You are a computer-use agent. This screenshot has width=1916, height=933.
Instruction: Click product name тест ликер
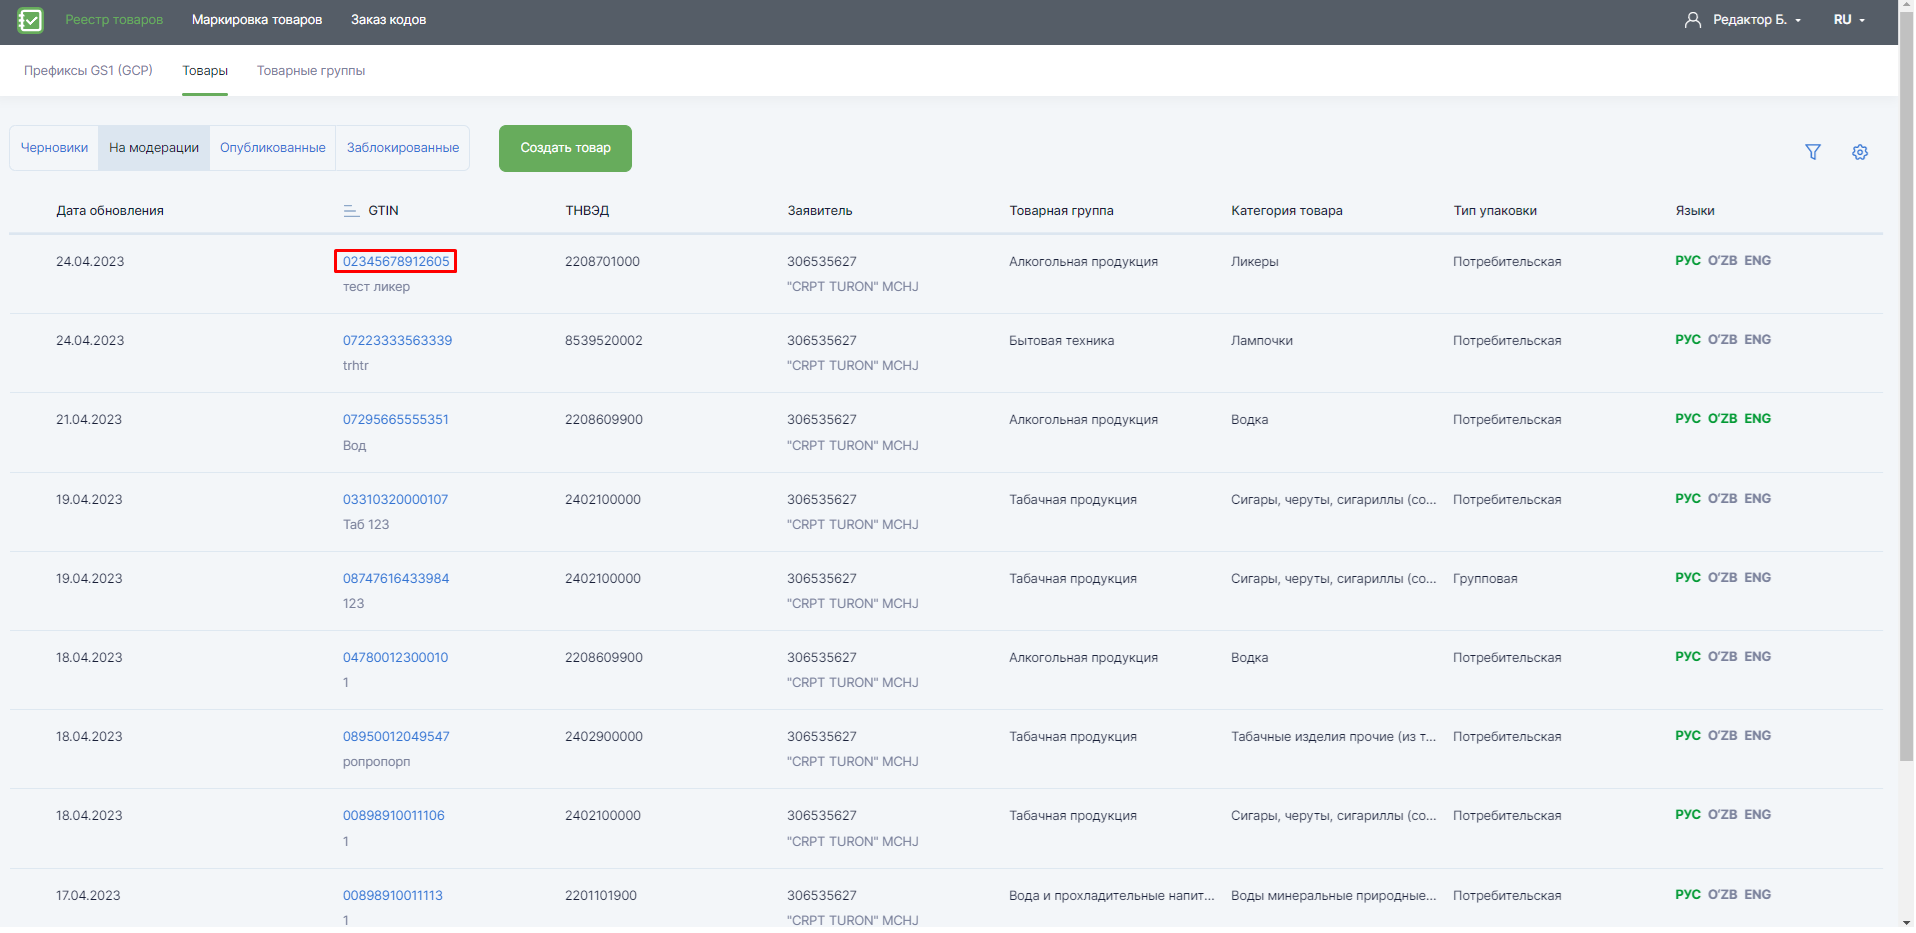pos(376,287)
